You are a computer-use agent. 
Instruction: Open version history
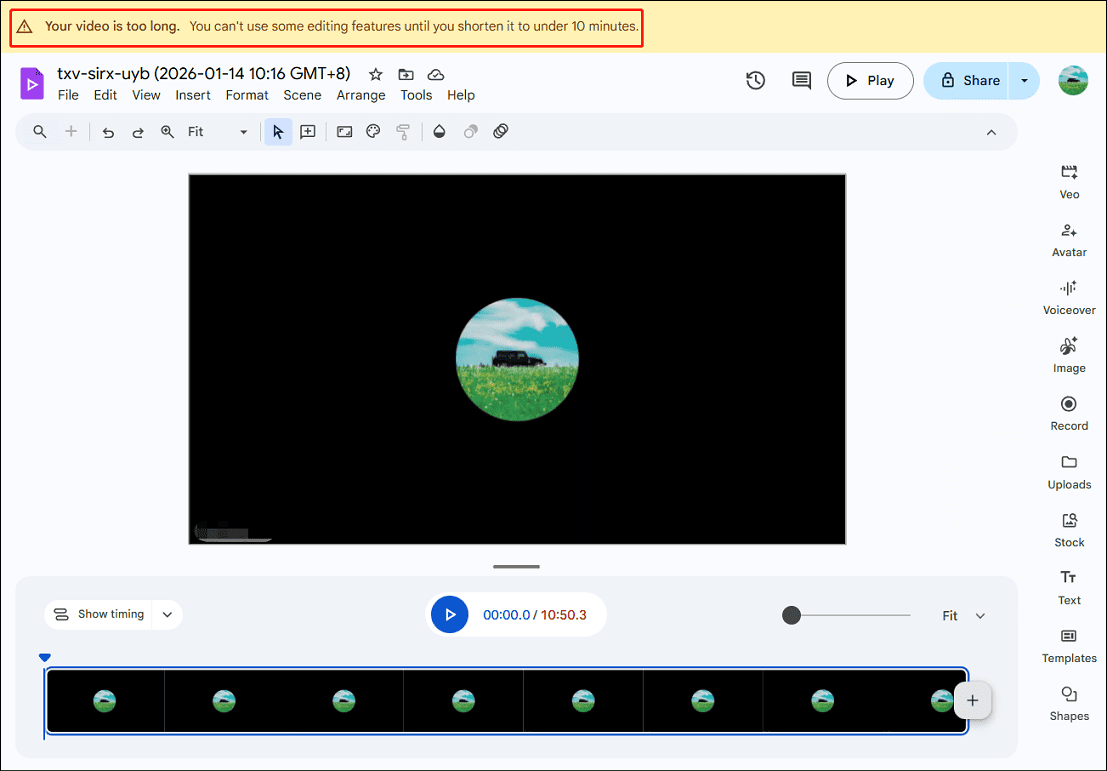pyautogui.click(x=756, y=80)
